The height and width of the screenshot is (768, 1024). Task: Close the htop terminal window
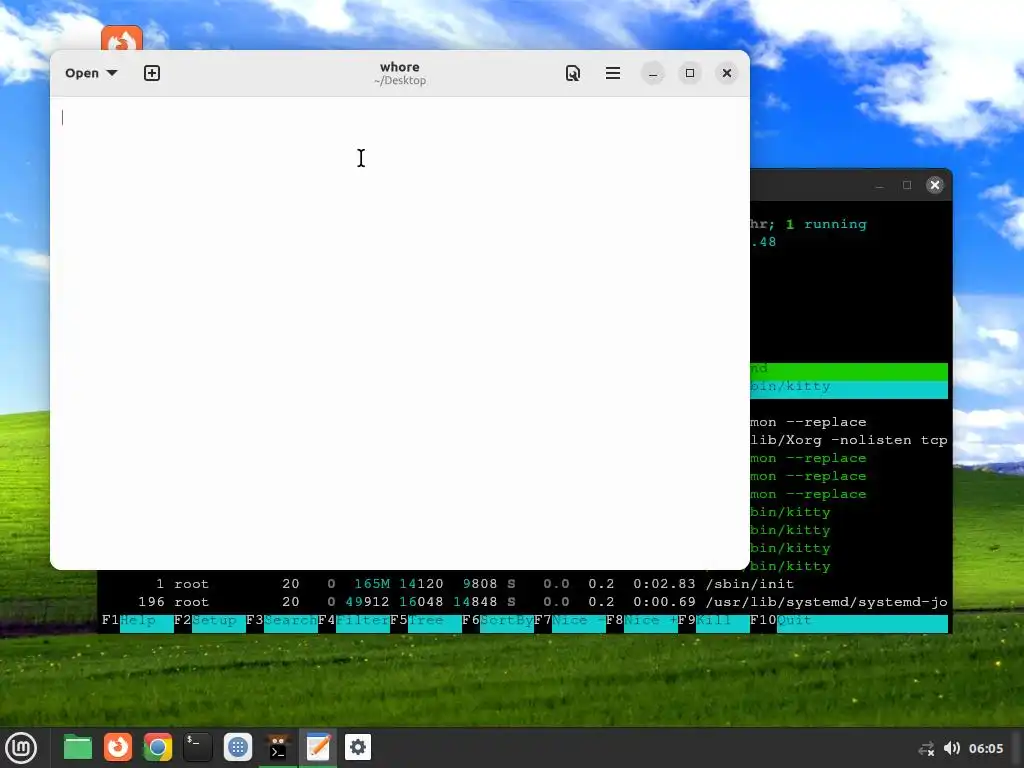935,185
